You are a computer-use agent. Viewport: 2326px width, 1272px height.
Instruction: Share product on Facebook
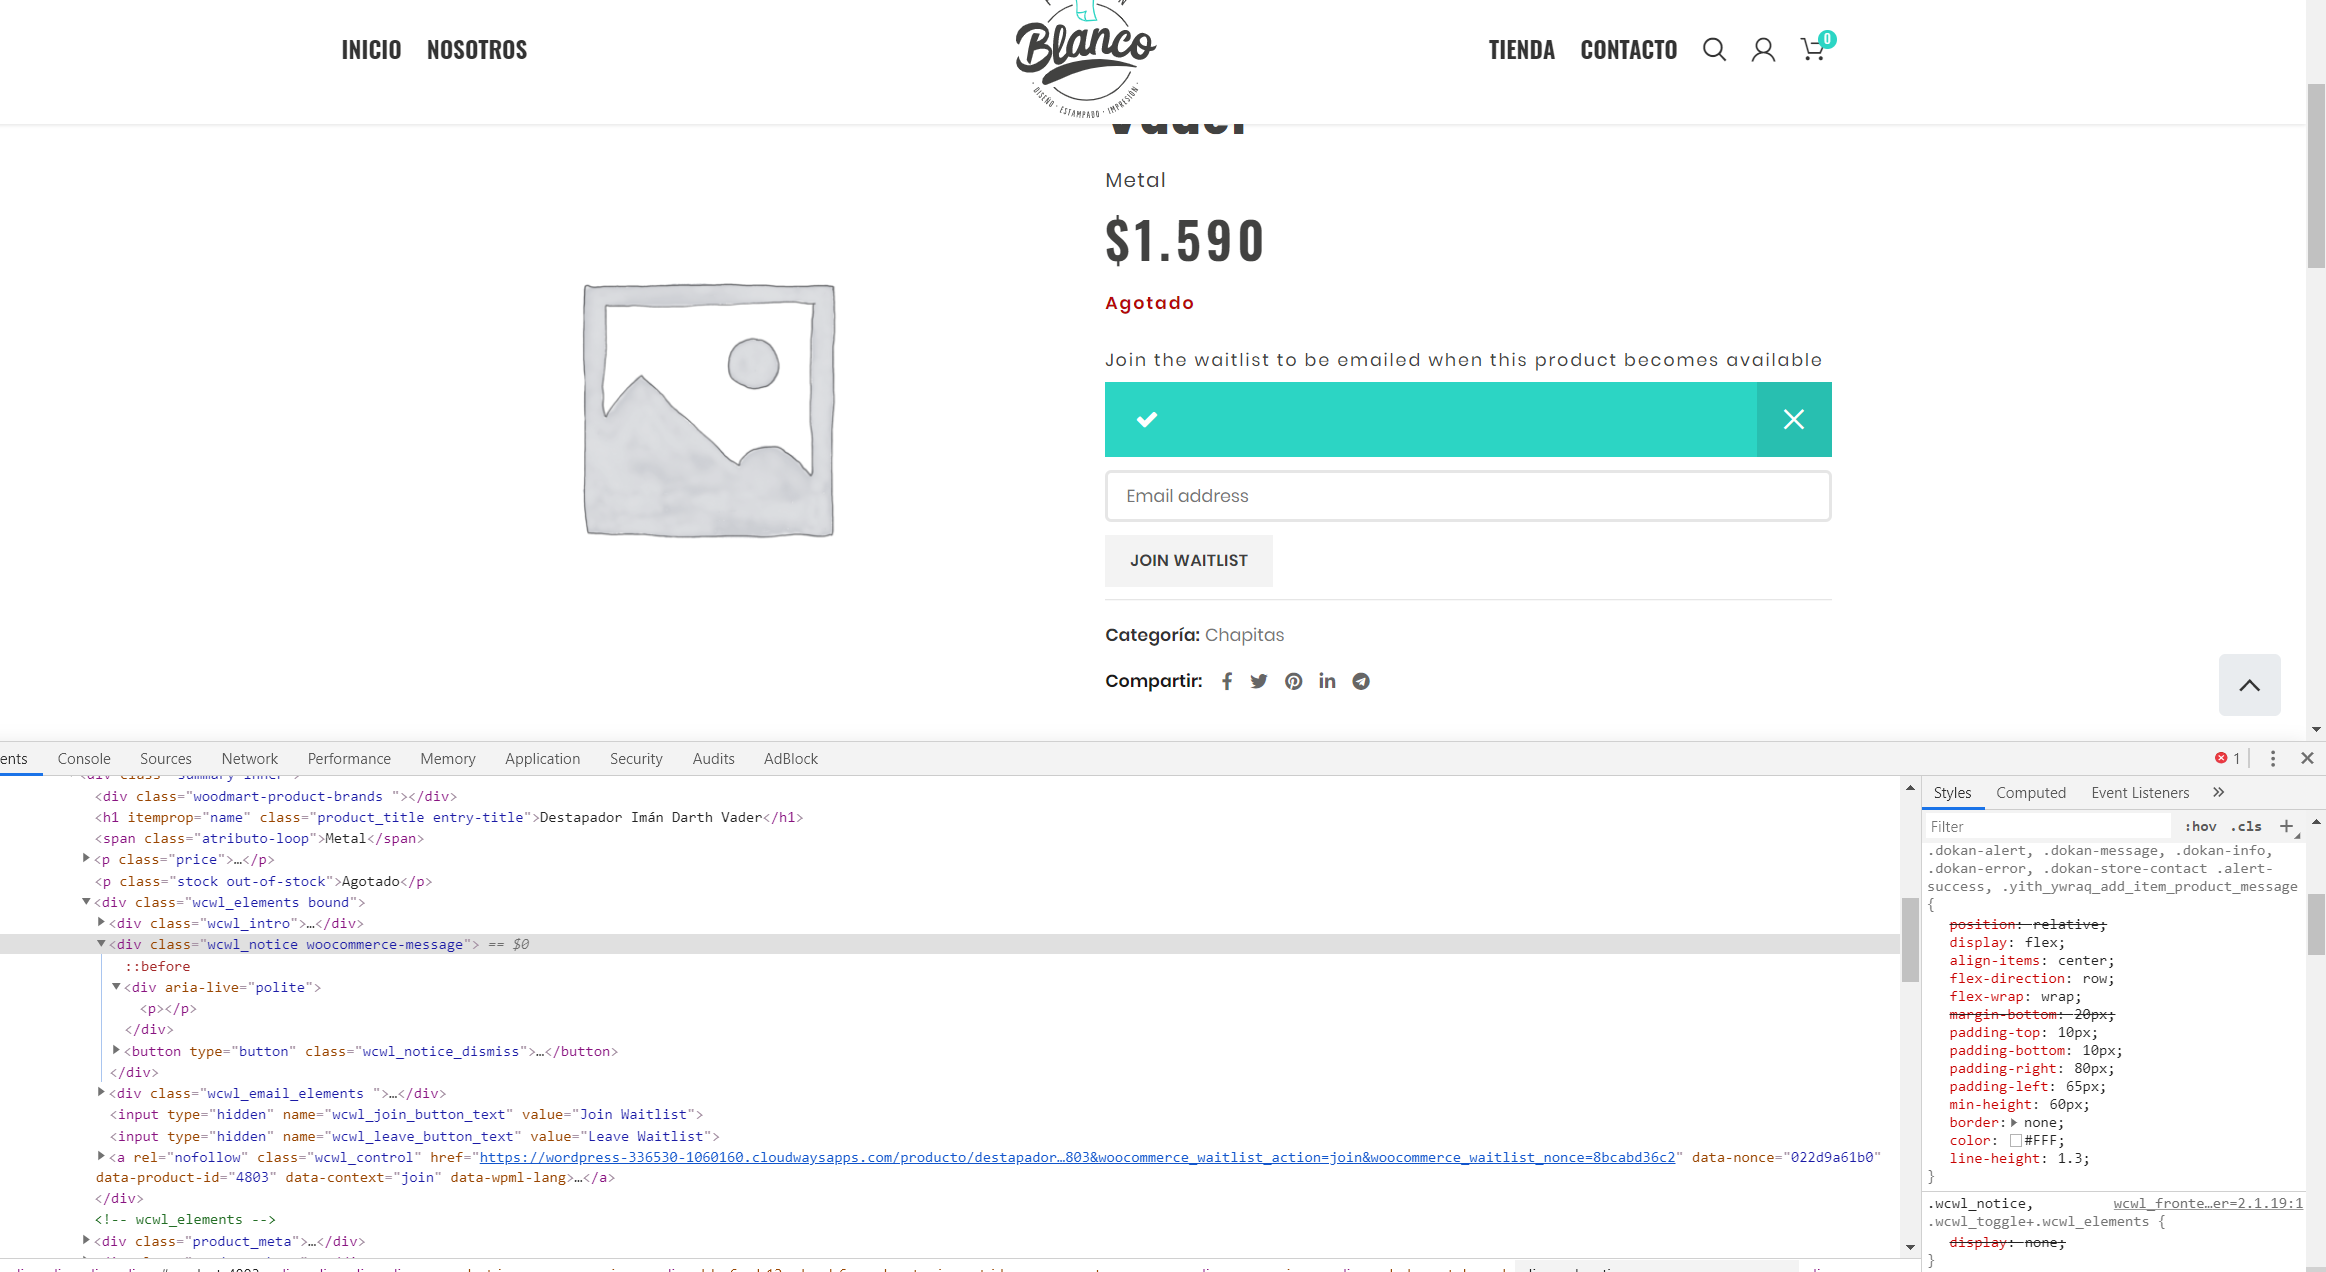coord(1227,681)
